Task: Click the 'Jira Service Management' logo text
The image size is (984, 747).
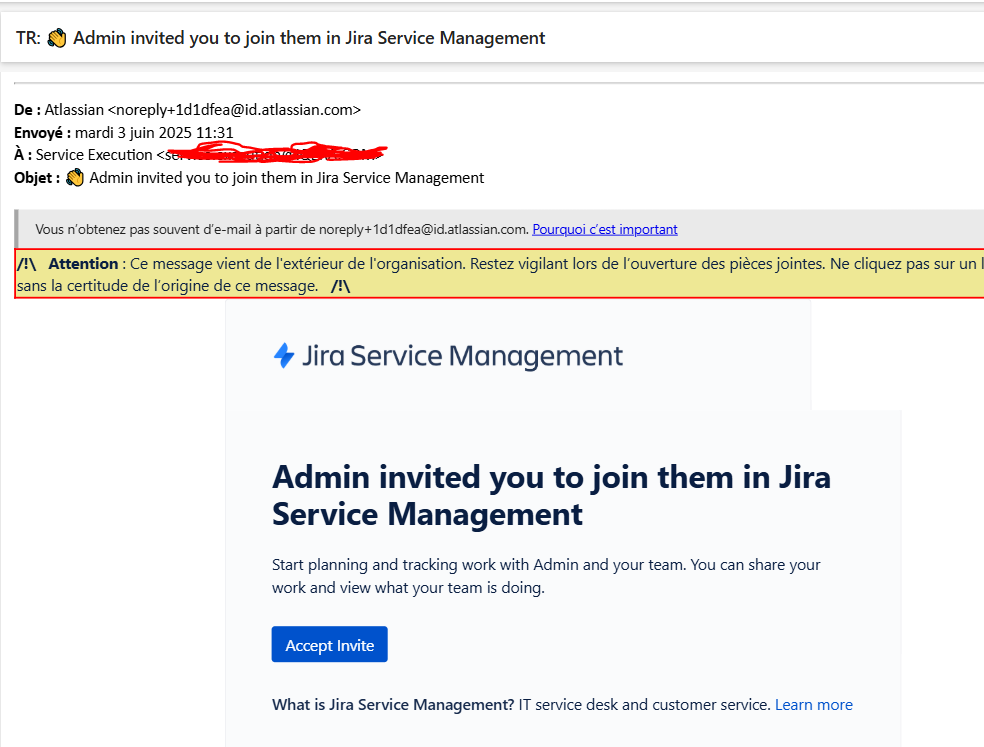Action: coord(463,356)
